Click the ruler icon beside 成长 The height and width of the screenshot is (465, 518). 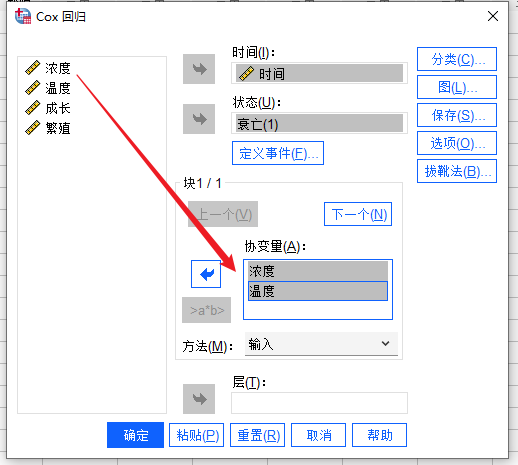(33, 108)
